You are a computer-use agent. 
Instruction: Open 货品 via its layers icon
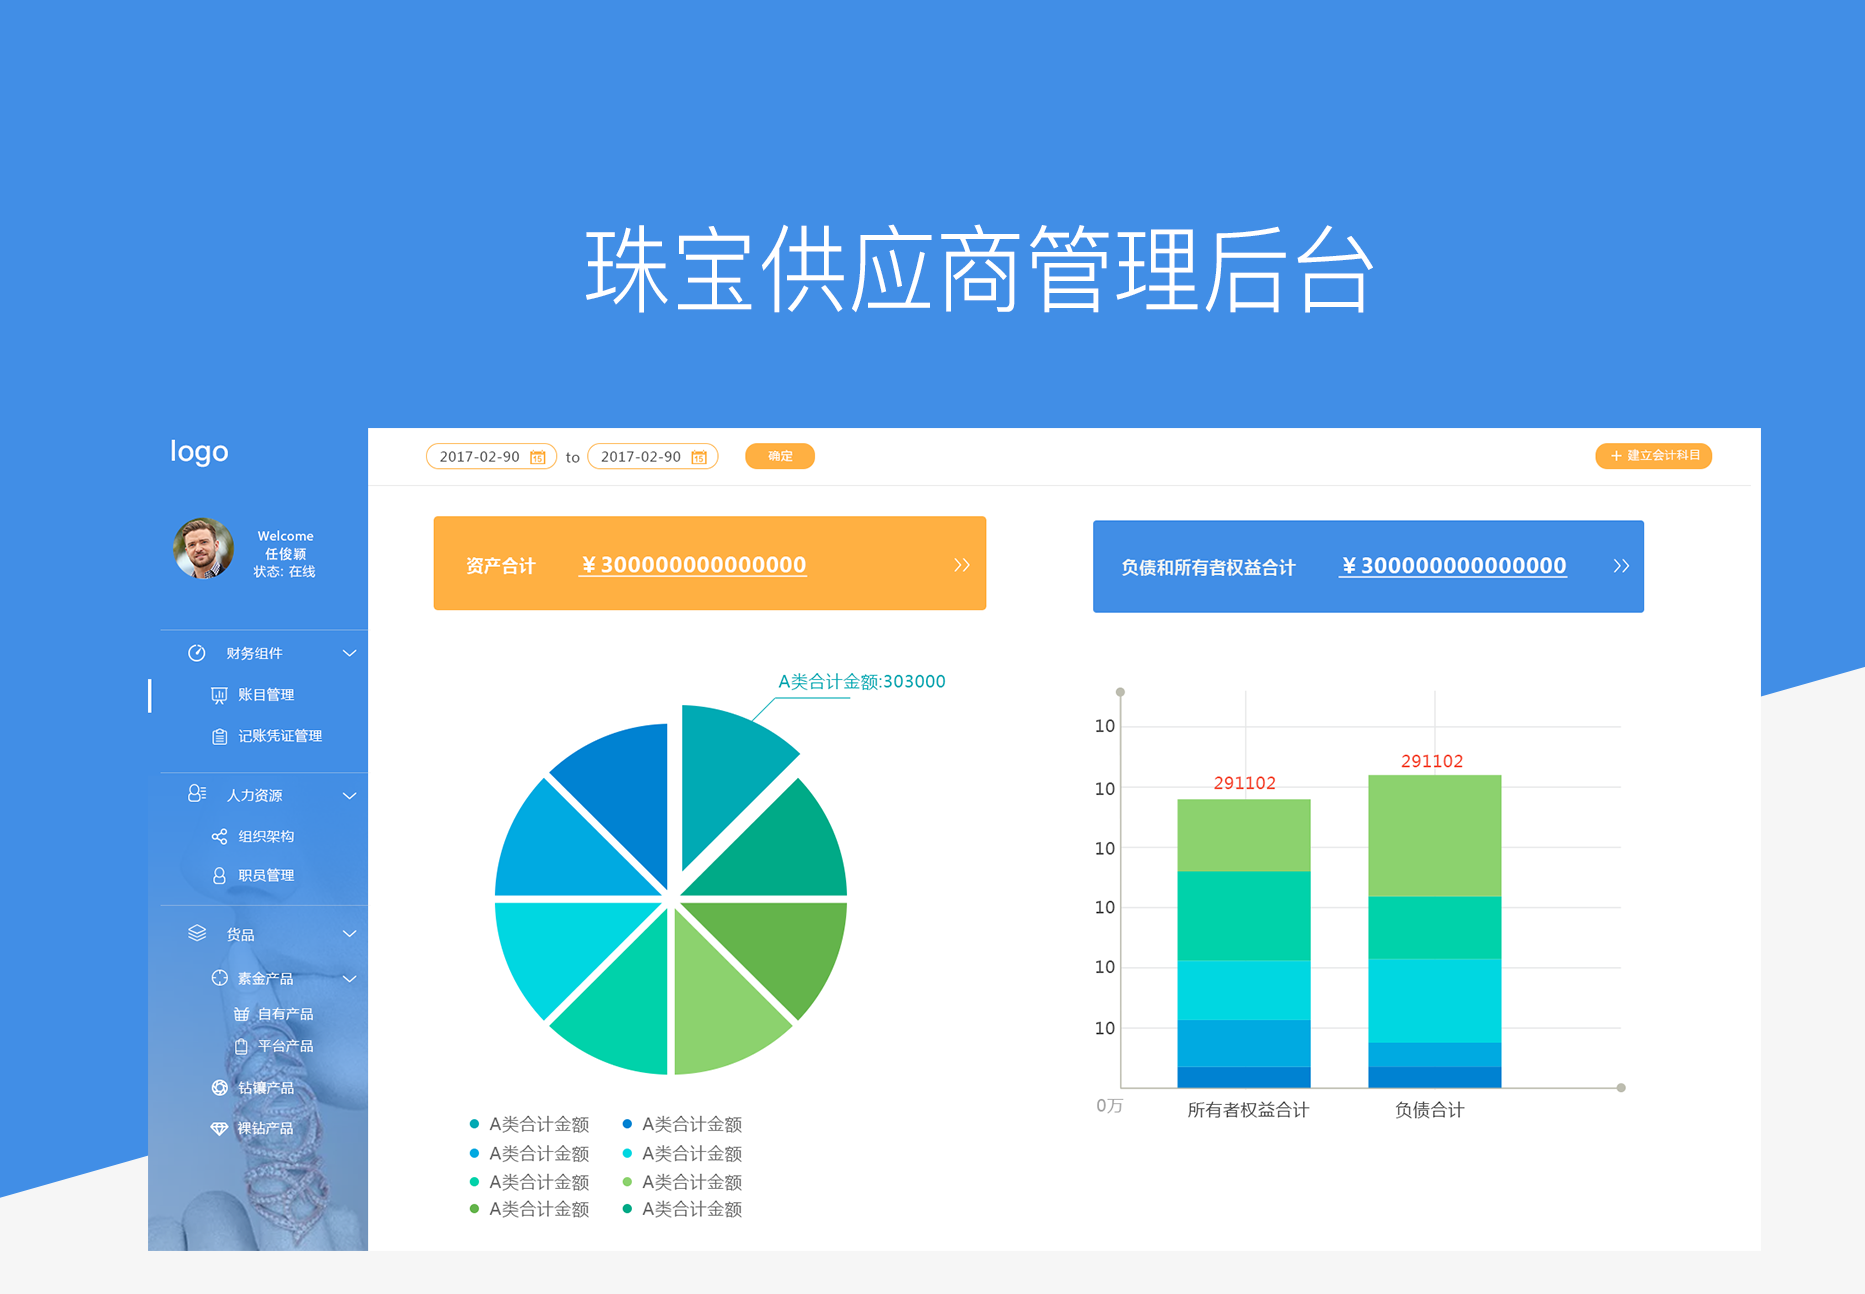coord(196,932)
